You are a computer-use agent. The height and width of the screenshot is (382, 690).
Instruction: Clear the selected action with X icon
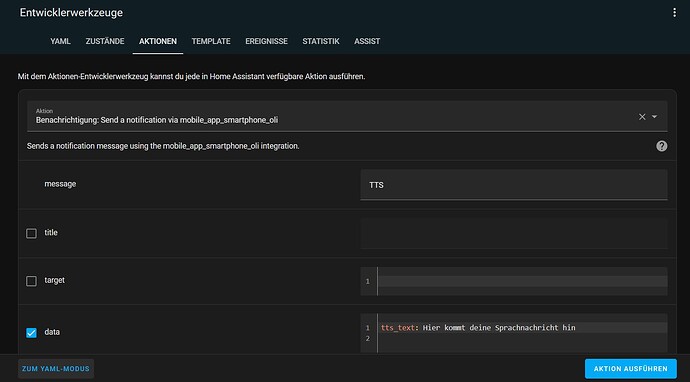click(x=642, y=117)
